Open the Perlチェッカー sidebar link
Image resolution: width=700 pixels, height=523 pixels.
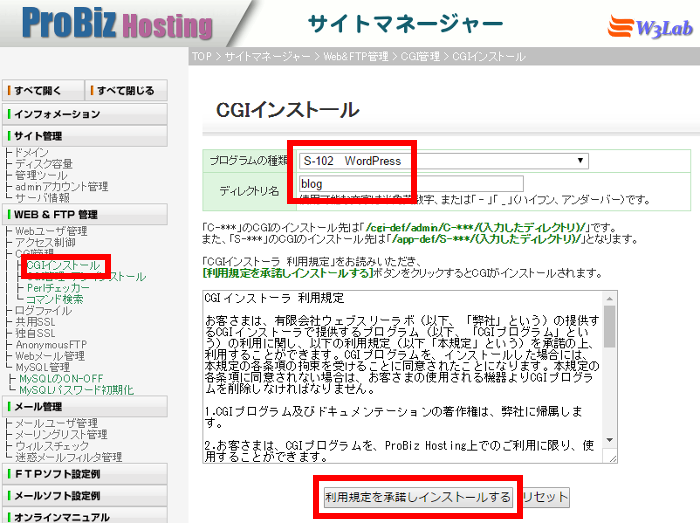click(x=60, y=288)
